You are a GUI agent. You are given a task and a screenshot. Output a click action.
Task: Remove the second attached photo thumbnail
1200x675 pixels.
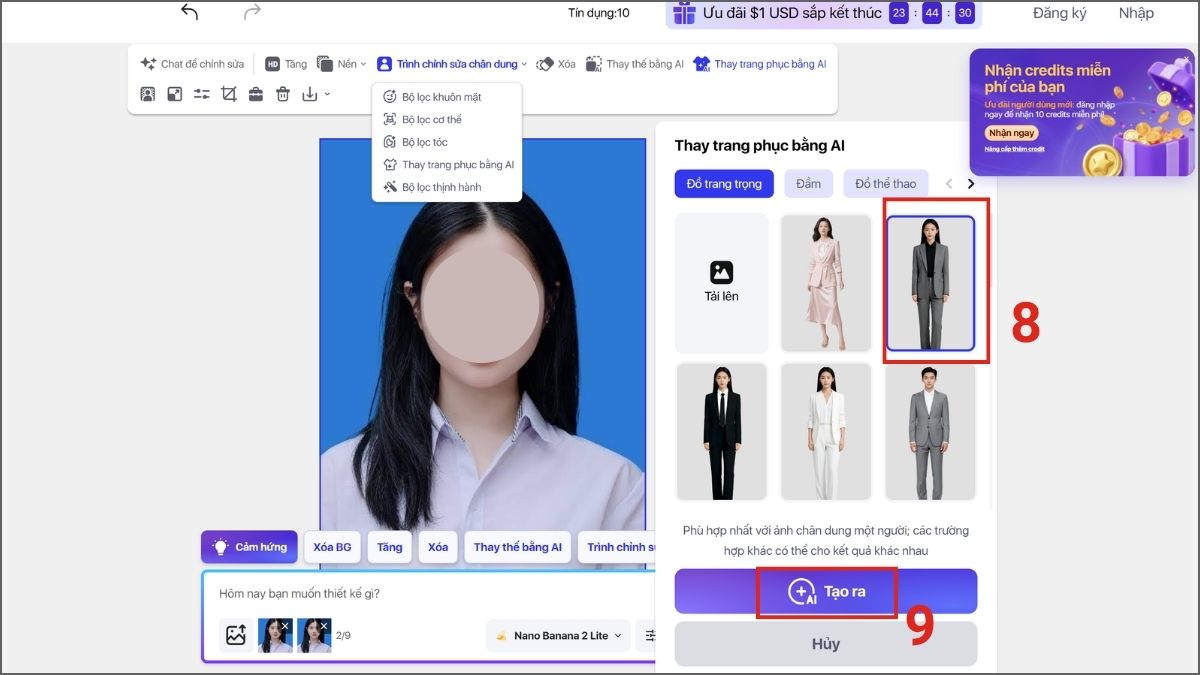(324, 625)
